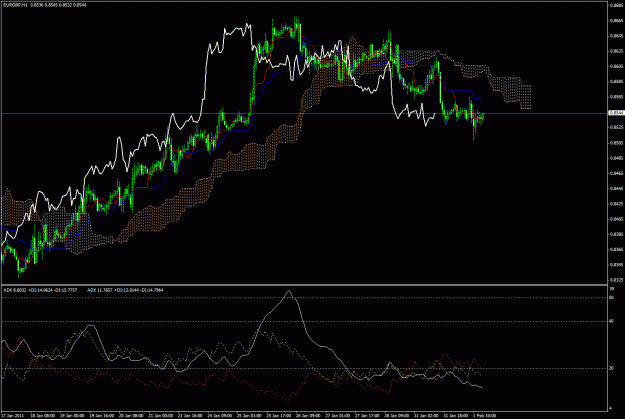Viewport: 625px width, 419px height.
Task: Click the 1 Feb 10:00 time label
Action: (484, 415)
